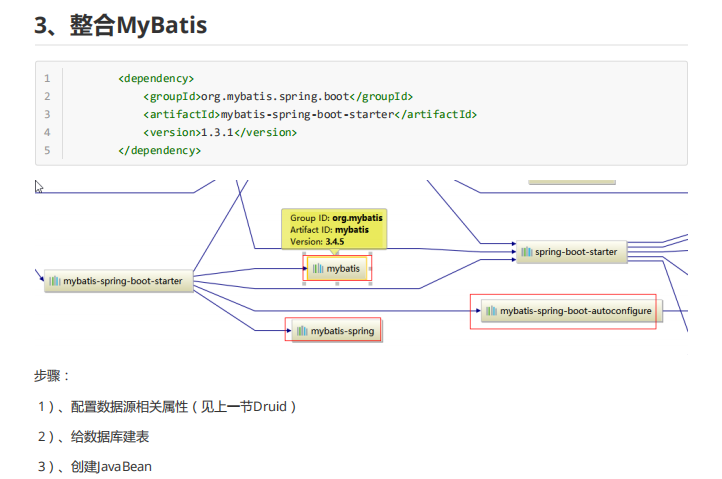Click the opening <dependency> tag line
Viewport: 722px width, 479px height.
tap(156, 78)
